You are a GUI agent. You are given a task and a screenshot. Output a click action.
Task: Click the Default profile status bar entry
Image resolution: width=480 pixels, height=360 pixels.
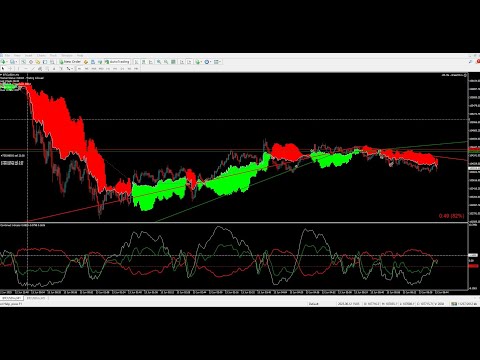click(314, 304)
